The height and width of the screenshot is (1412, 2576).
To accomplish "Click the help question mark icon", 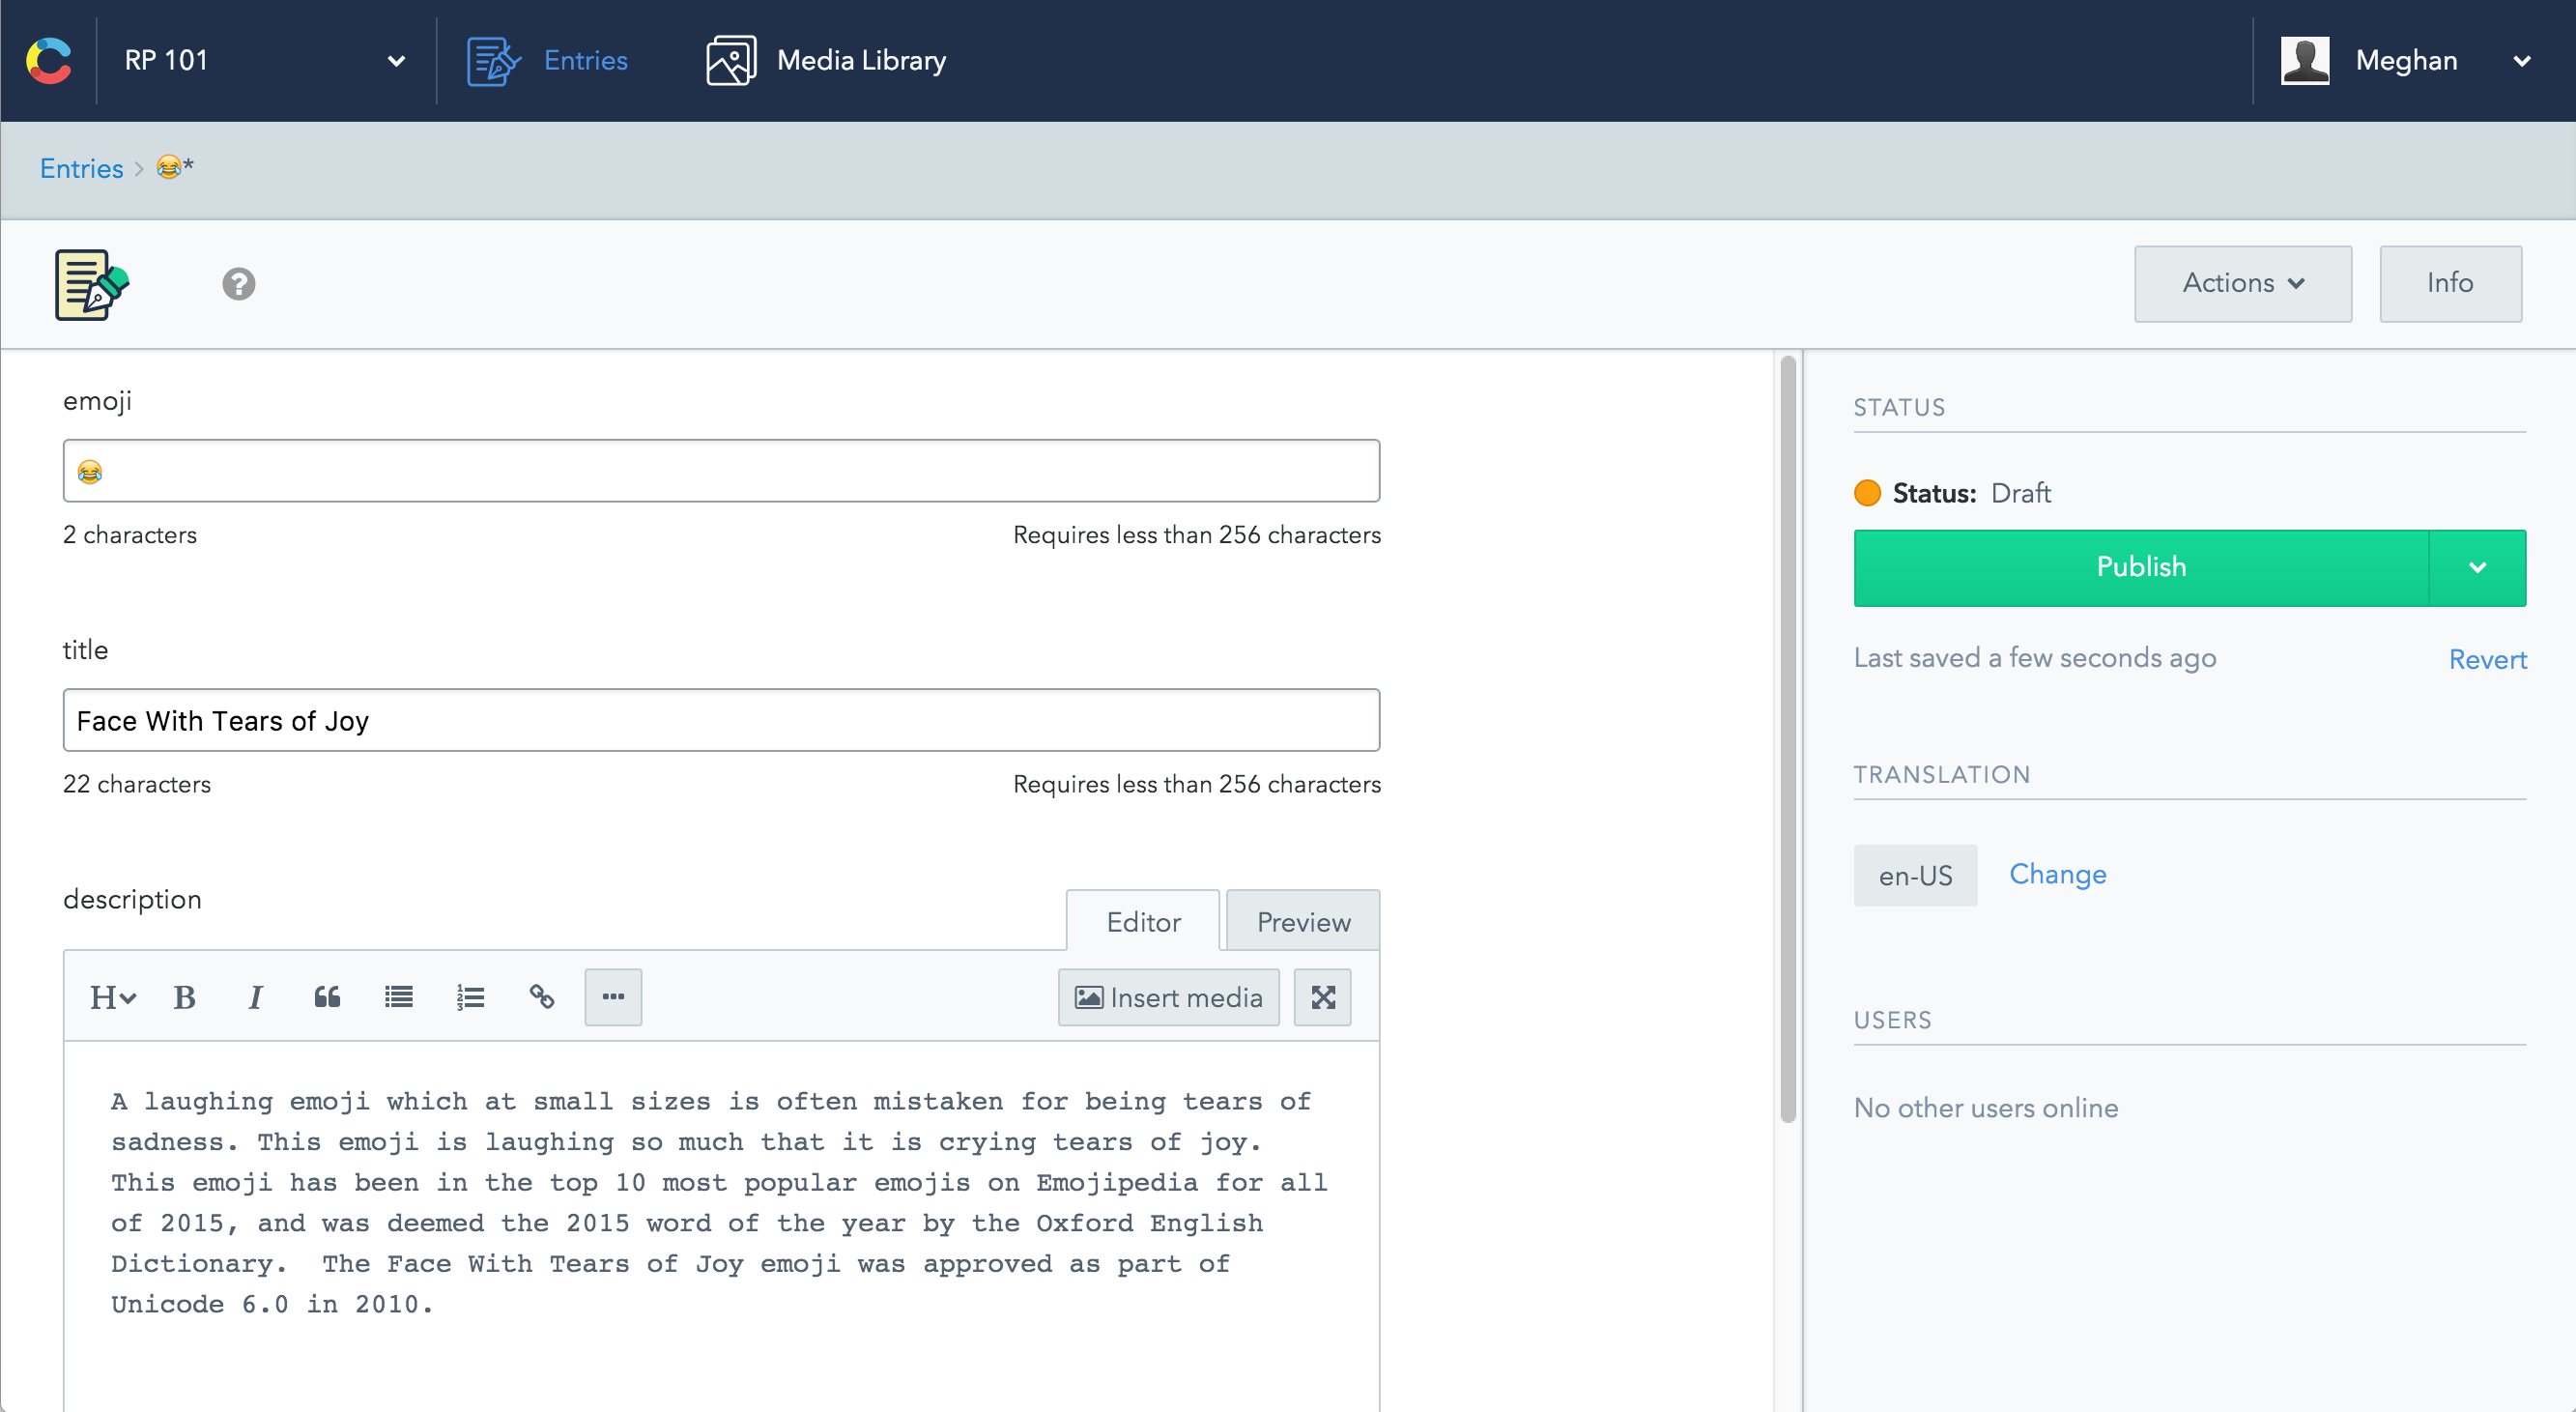I will point(238,284).
